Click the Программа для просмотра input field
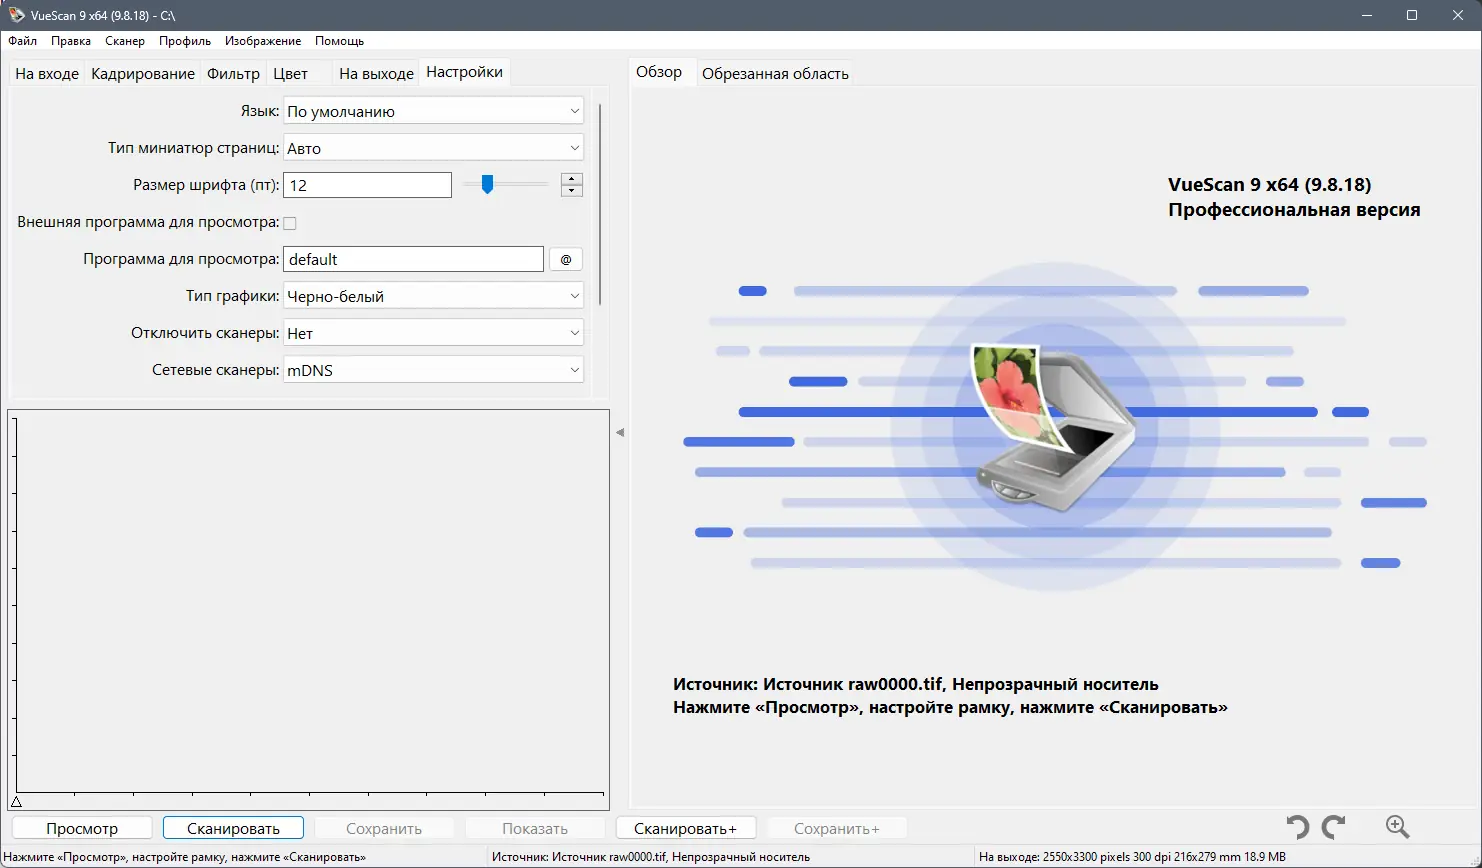This screenshot has height=868, width=1482. point(413,259)
